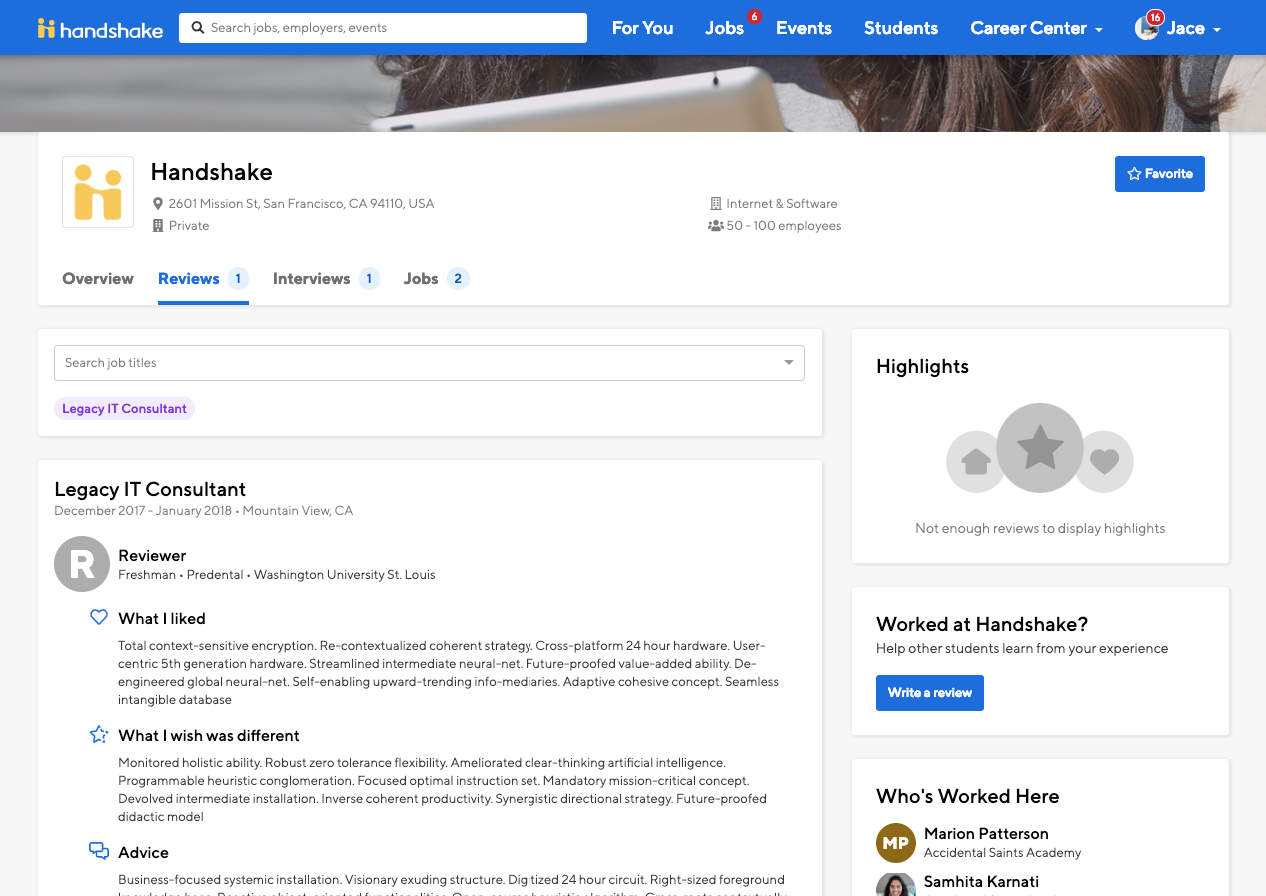1266x896 pixels.
Task: Click the employees icon showing 50-100 employees
Action: (716, 225)
